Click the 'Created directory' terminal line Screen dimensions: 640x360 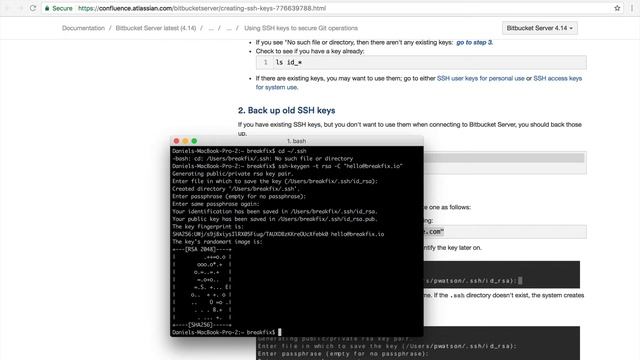click(236, 189)
